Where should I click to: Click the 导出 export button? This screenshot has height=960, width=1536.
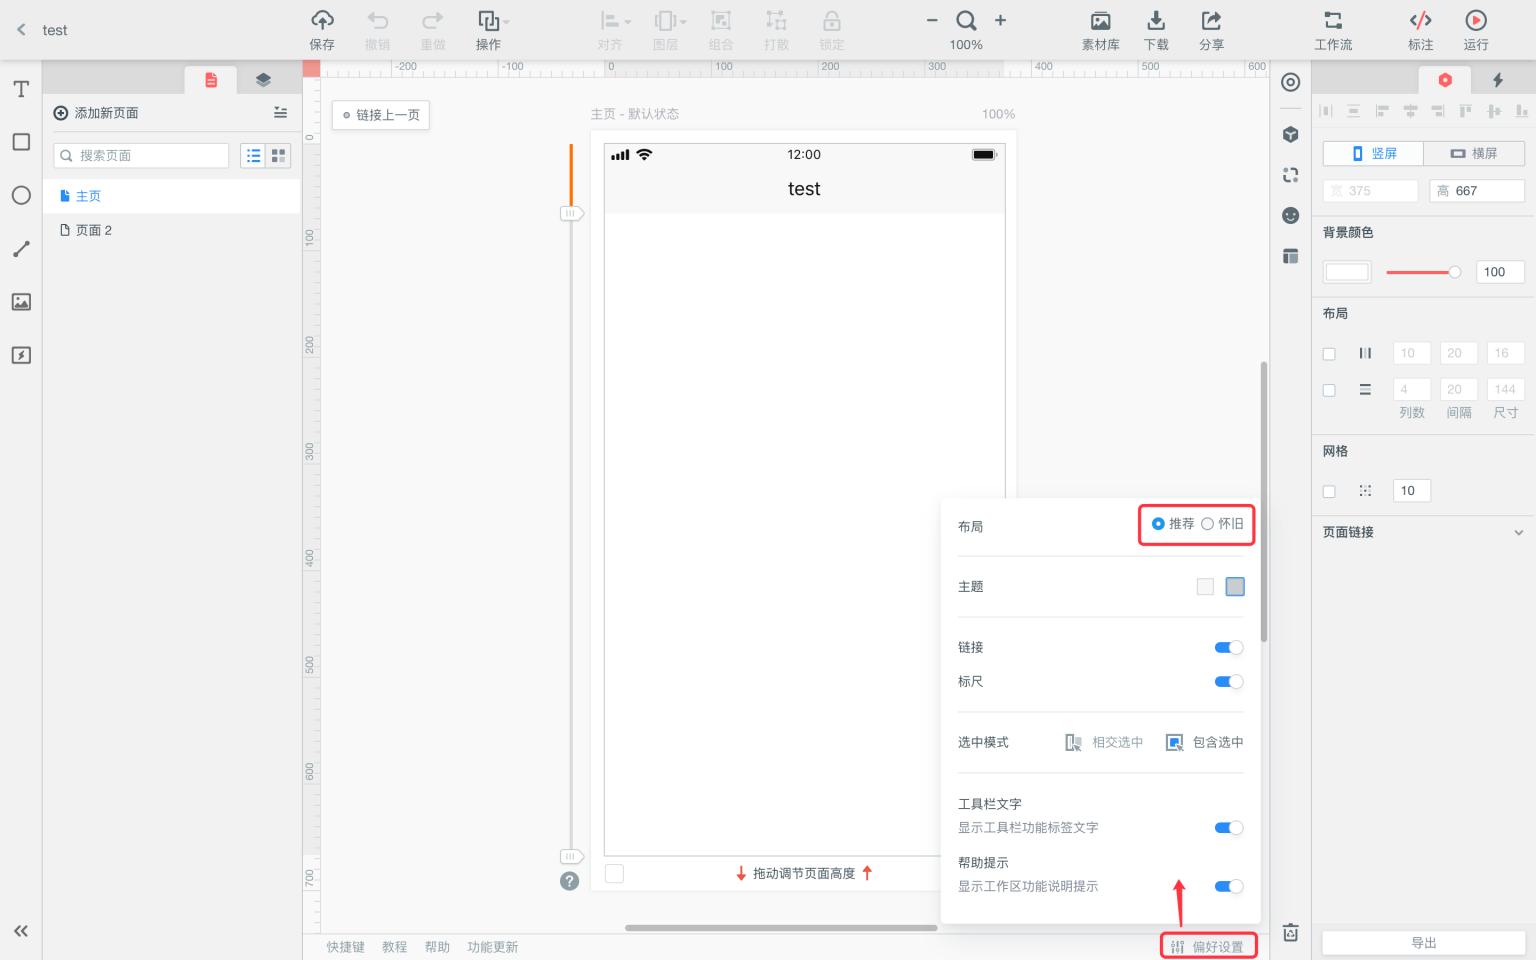coord(1423,943)
